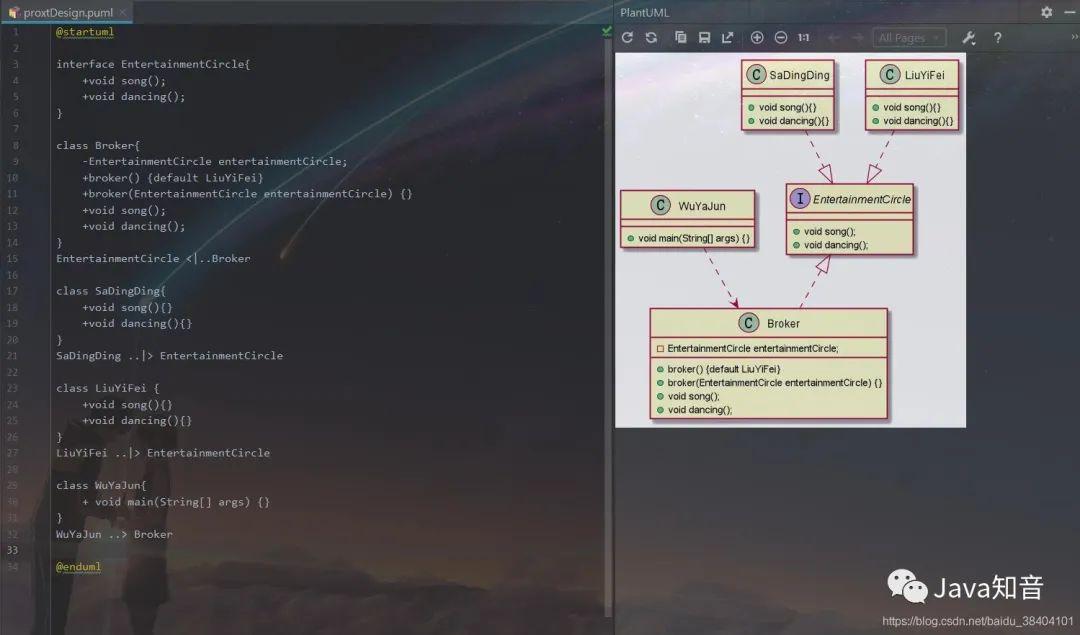Open PlantUML help question mark
This screenshot has height=635, width=1080.
997,37
